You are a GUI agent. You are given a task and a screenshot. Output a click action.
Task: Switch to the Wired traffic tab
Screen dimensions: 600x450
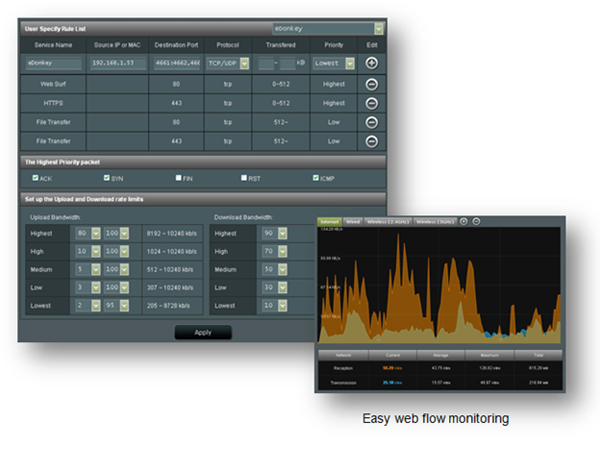pos(353,221)
